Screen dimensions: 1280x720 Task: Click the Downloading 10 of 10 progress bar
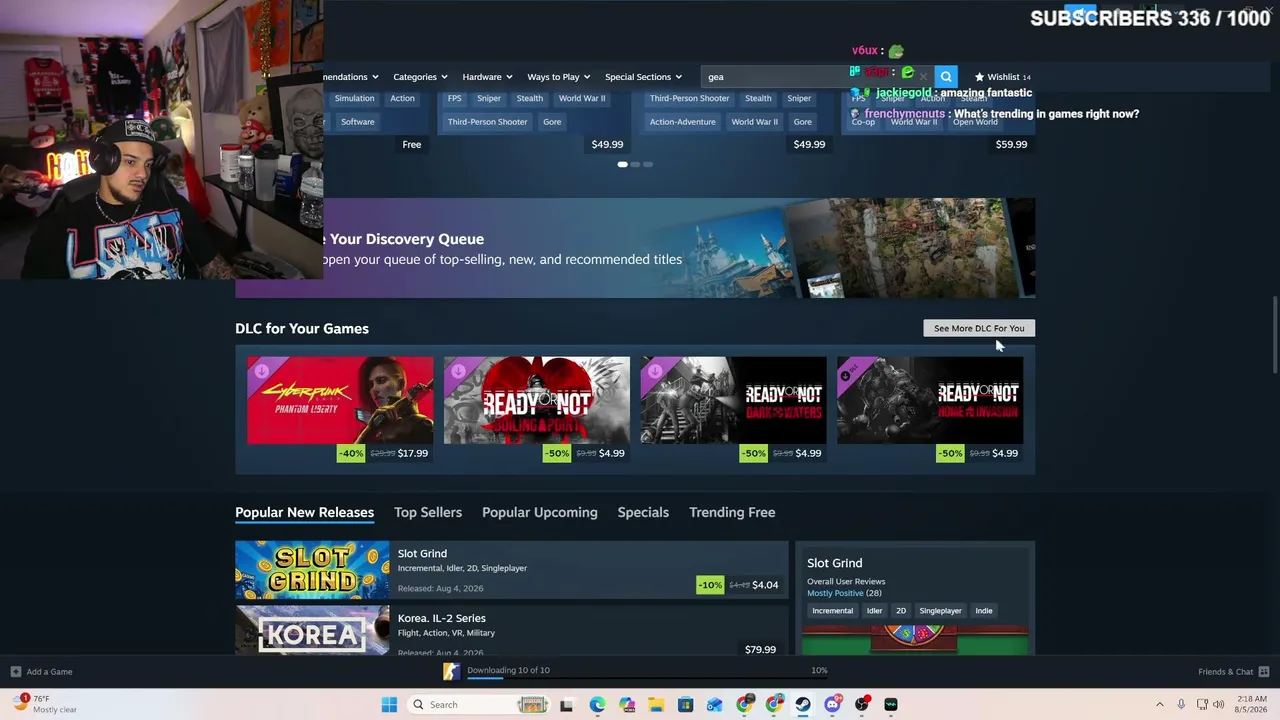coord(648,677)
